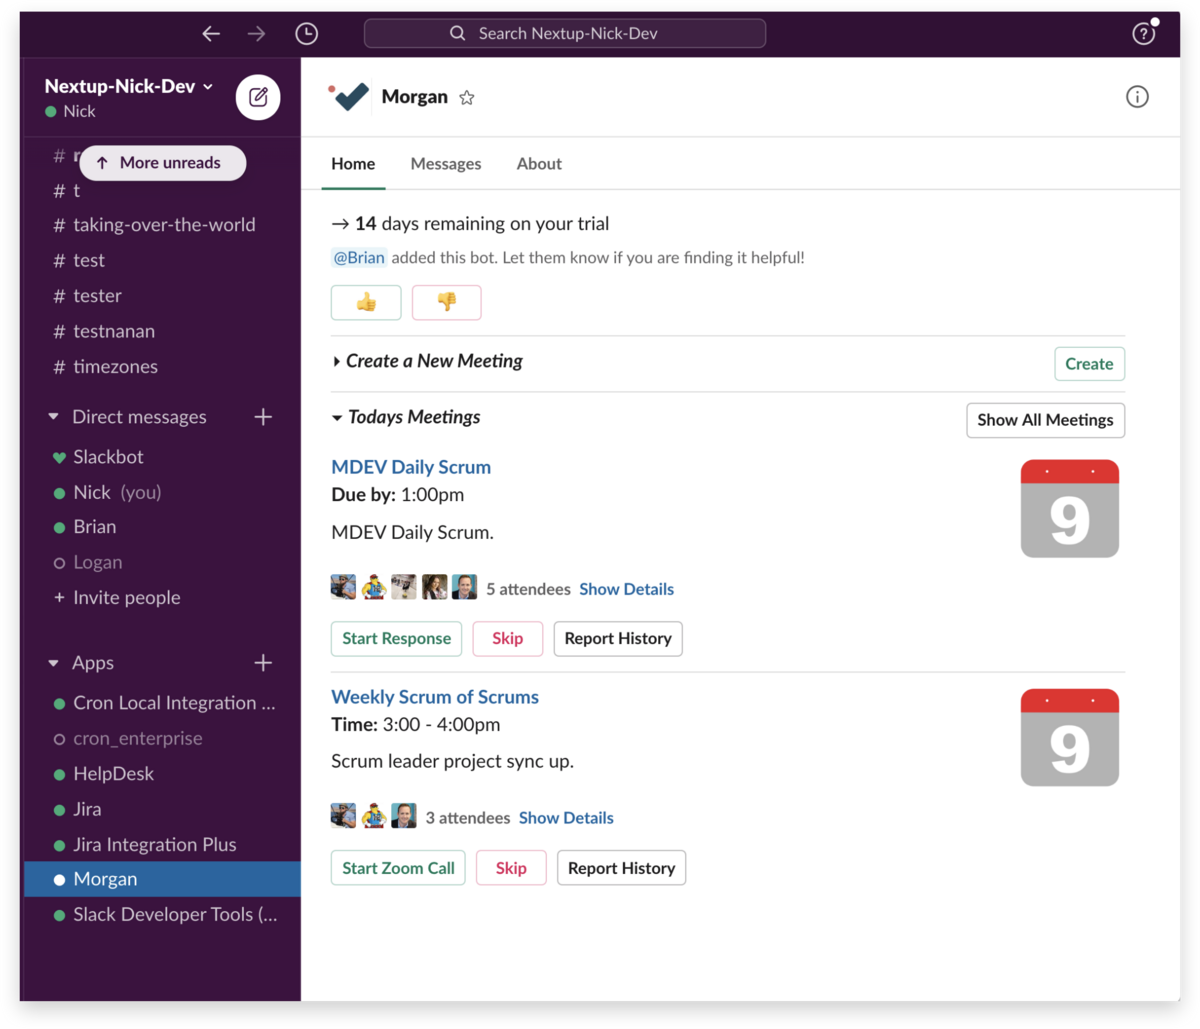
Task: Switch to the Messages tab
Action: coord(446,164)
